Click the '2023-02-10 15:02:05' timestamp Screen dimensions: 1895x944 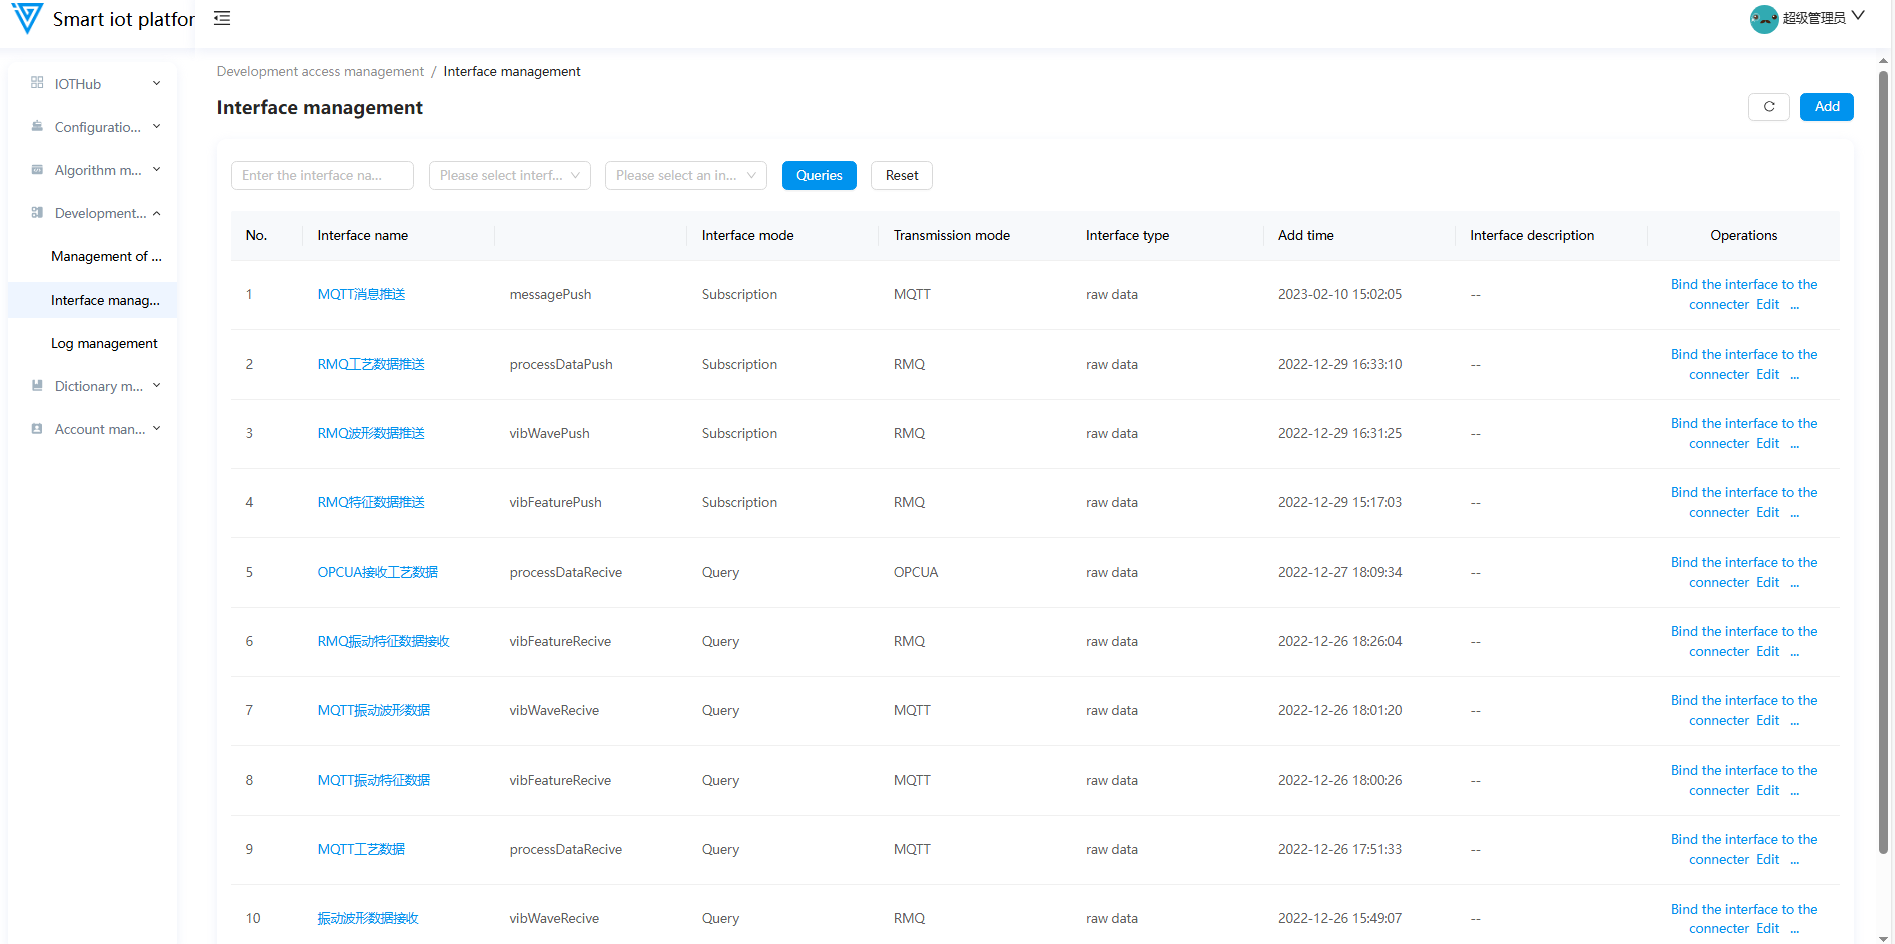pos(1340,294)
